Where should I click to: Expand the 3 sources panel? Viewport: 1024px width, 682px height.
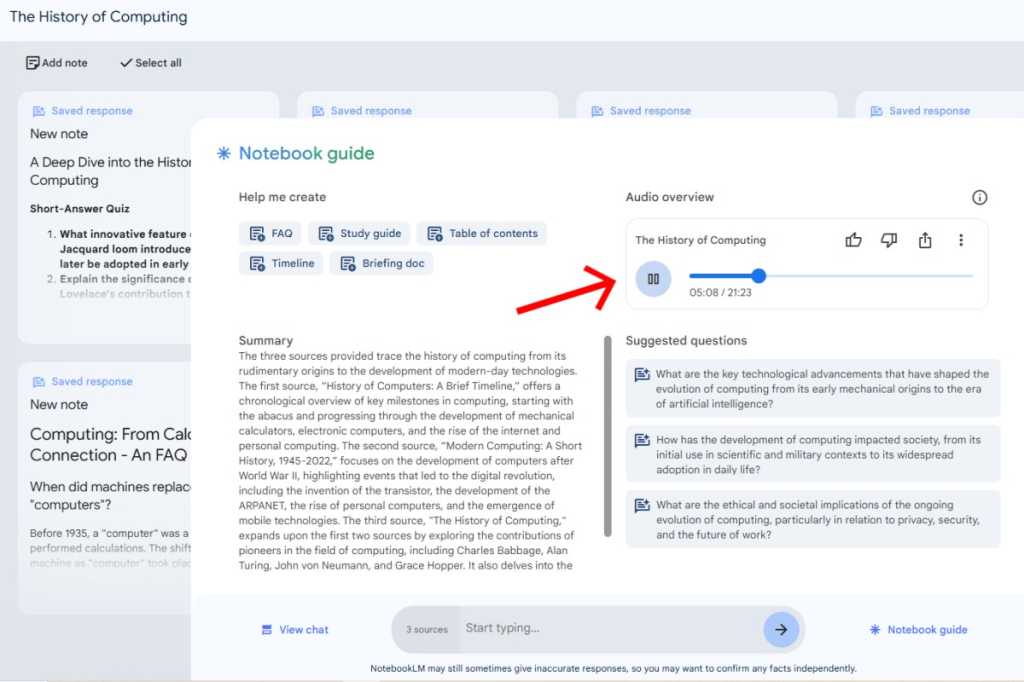tap(425, 629)
